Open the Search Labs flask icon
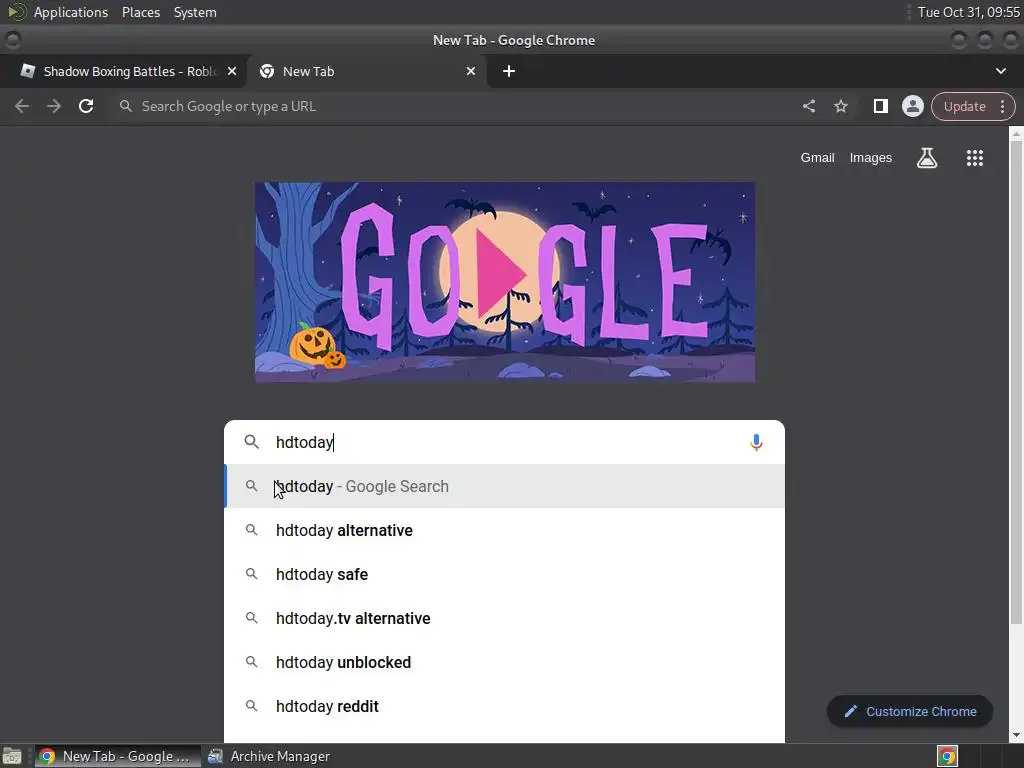1024x768 pixels. click(927, 158)
